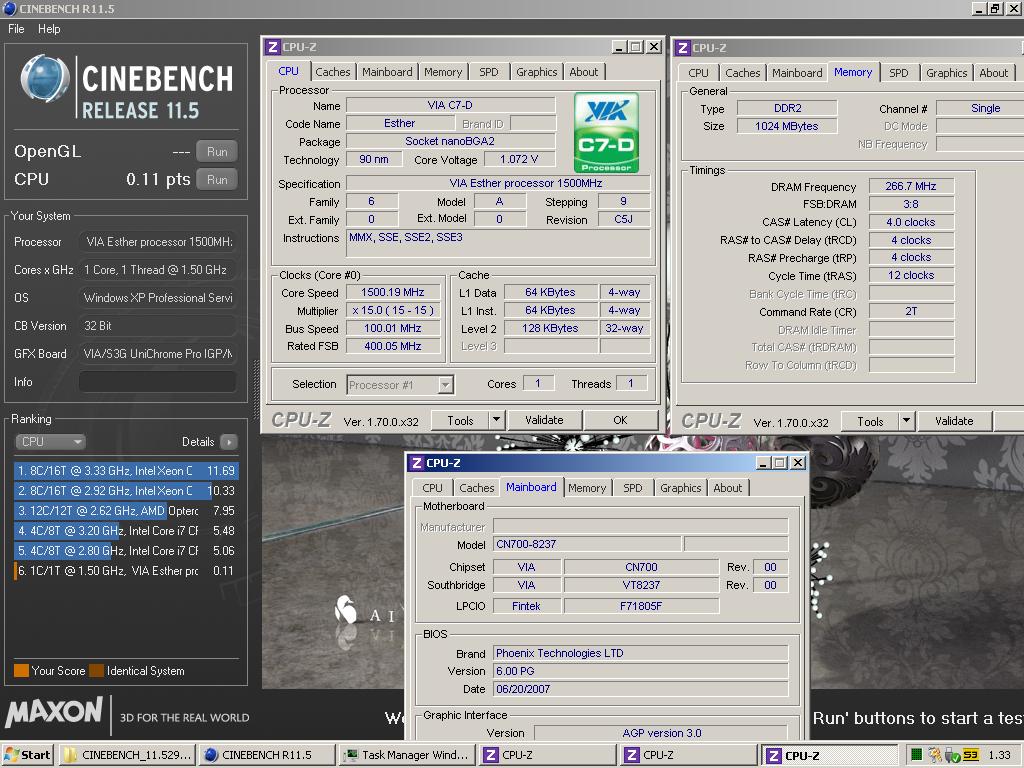
Task: Click the Cinebench title bar app icon
Action: pos(10,8)
